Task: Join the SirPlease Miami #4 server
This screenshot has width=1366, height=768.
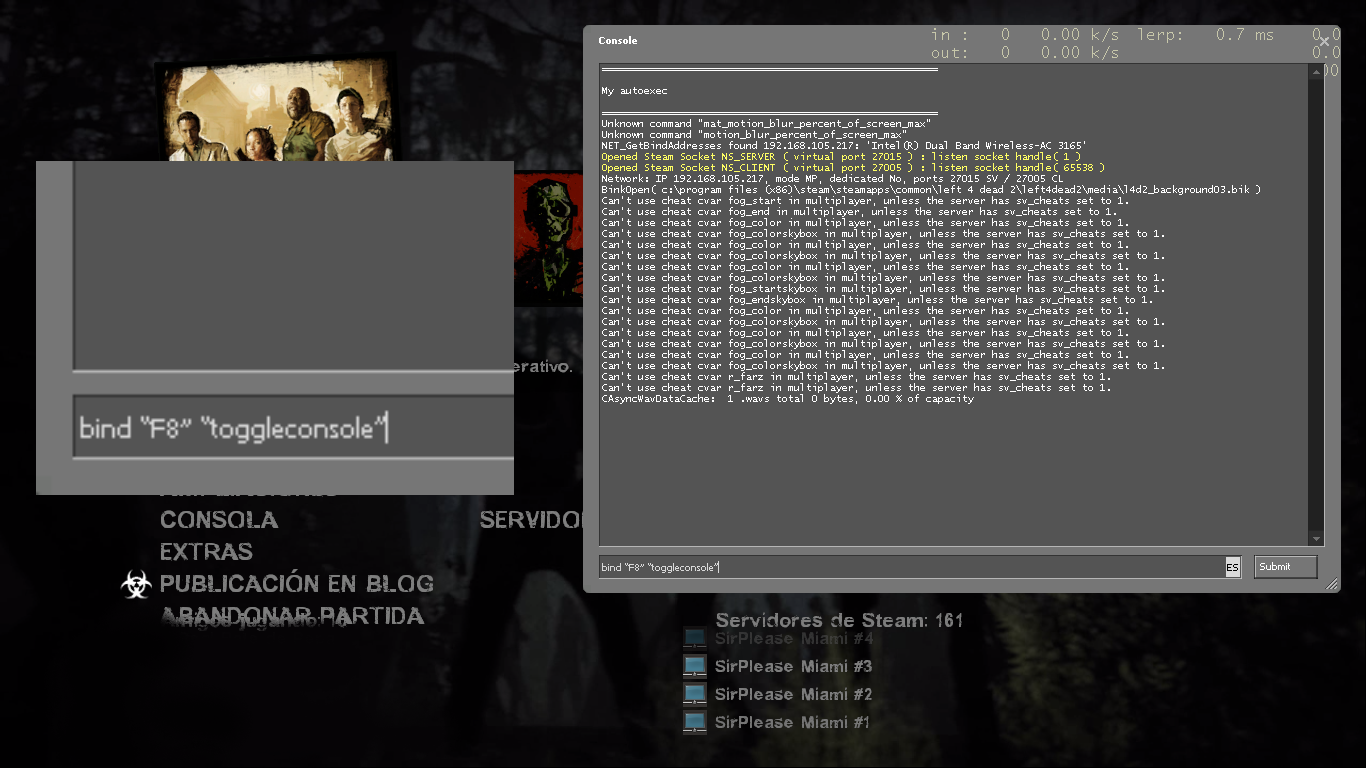Action: point(794,638)
